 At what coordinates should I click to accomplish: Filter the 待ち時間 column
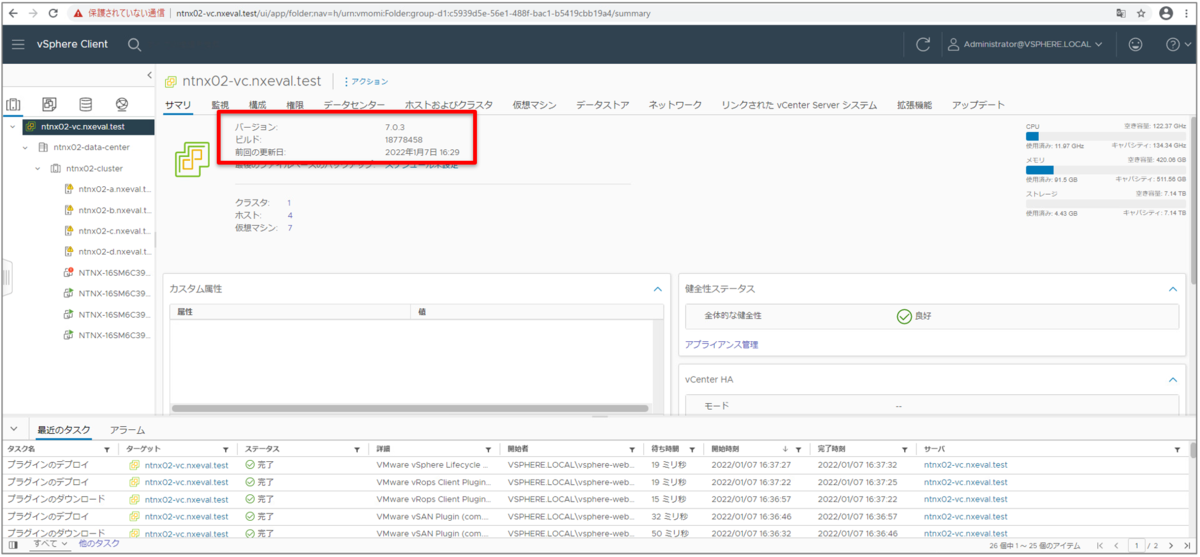690,450
